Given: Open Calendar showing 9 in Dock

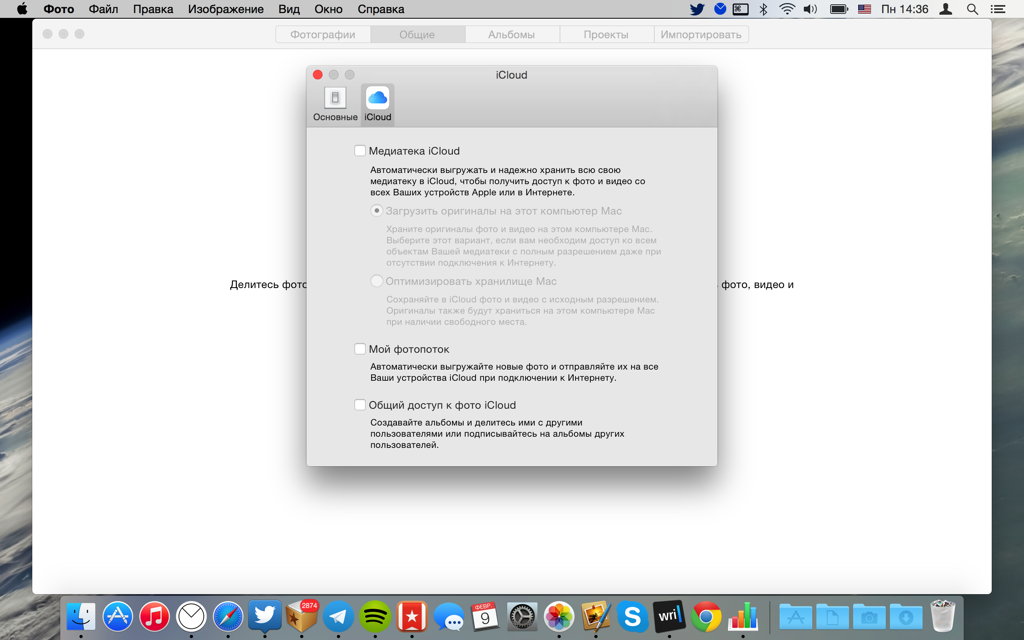Looking at the screenshot, I should [x=485, y=616].
